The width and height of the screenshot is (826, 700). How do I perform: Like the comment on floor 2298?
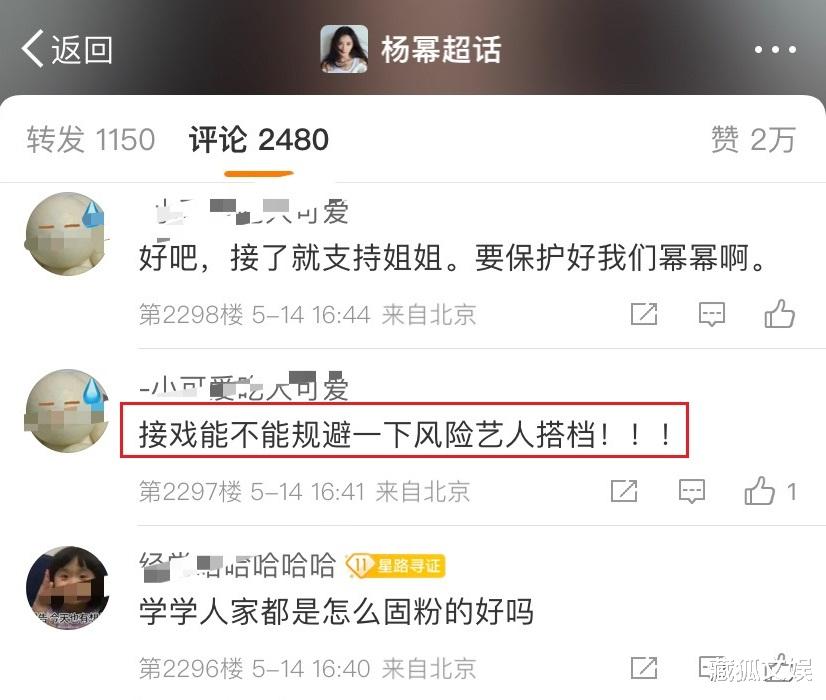pyautogui.click(x=780, y=313)
